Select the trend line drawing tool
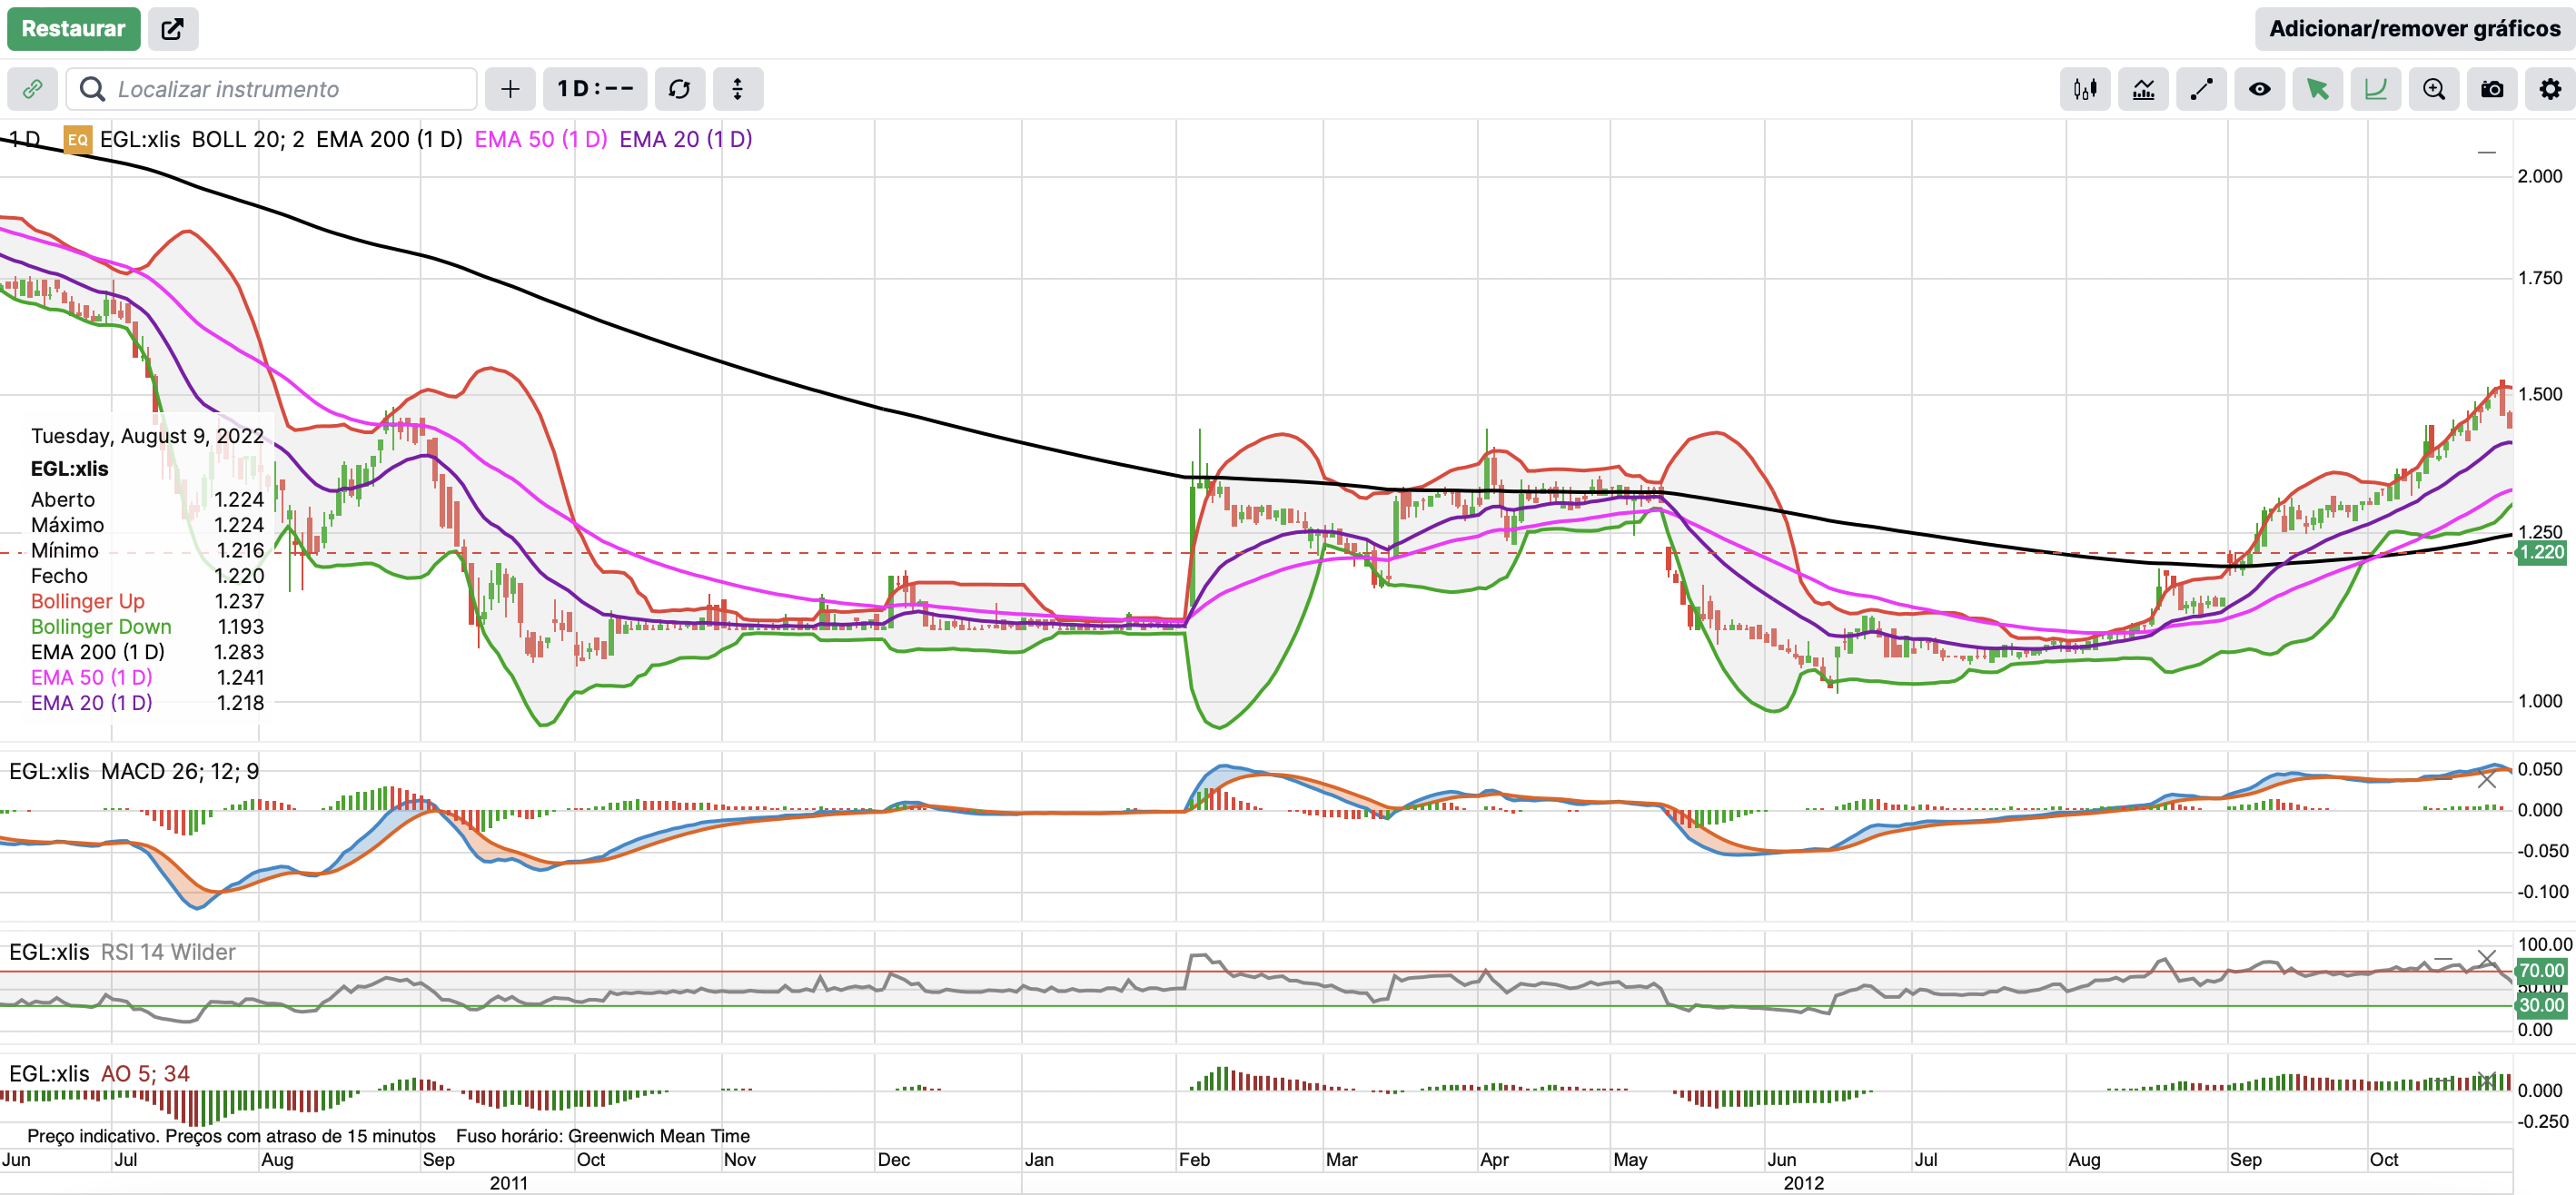This screenshot has width=2576, height=1195. 2201,89
